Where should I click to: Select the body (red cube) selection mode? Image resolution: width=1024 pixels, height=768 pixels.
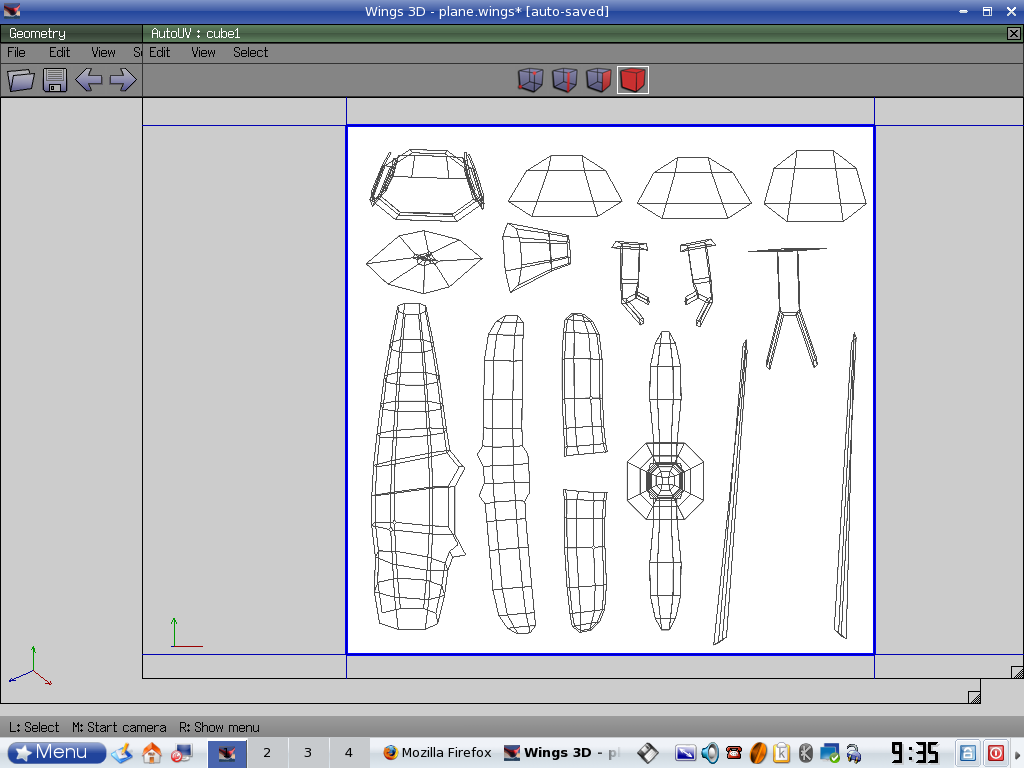(x=632, y=80)
